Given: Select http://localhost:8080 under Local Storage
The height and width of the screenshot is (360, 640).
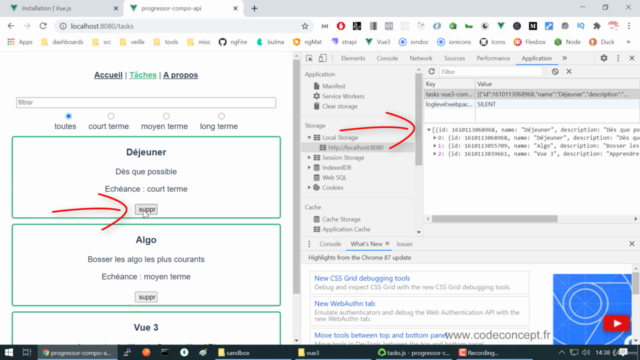Looking at the screenshot, I should [x=357, y=147].
